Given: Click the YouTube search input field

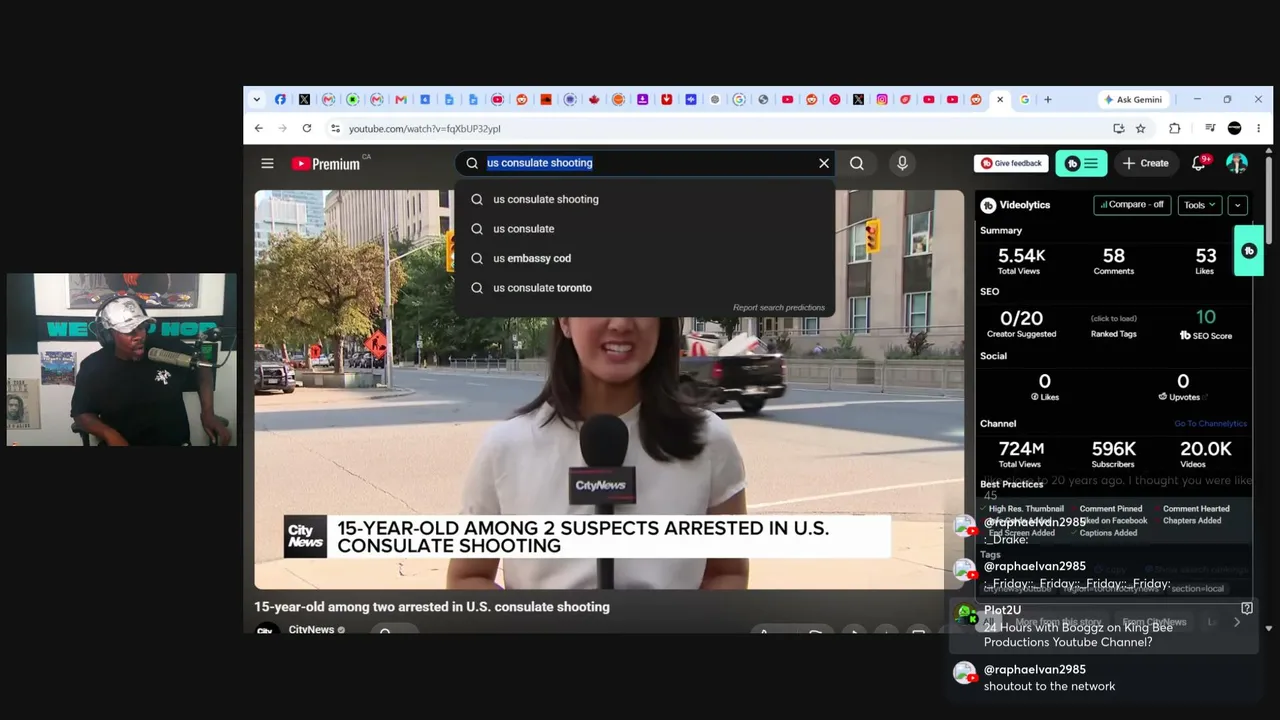Looking at the screenshot, I should (x=647, y=163).
